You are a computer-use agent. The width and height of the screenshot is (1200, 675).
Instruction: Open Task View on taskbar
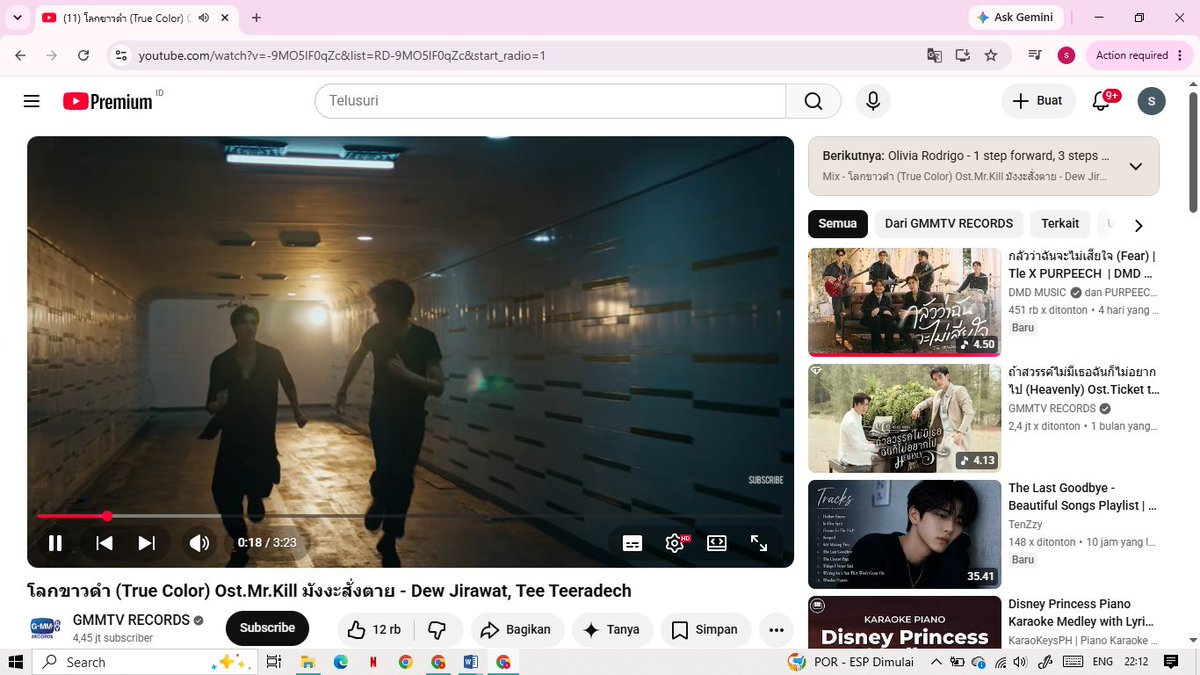point(274,662)
